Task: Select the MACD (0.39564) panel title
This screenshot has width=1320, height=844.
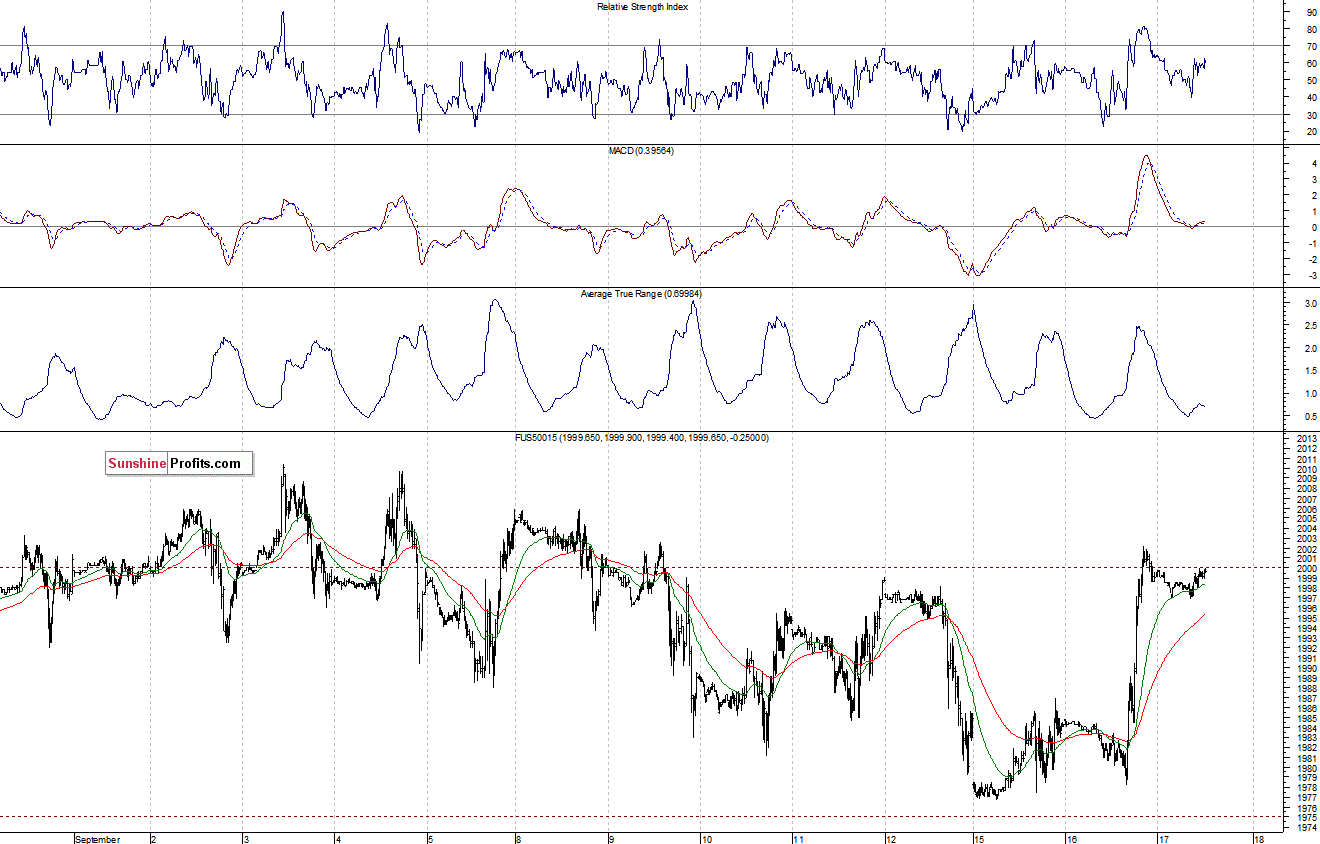Action: pyautogui.click(x=643, y=150)
